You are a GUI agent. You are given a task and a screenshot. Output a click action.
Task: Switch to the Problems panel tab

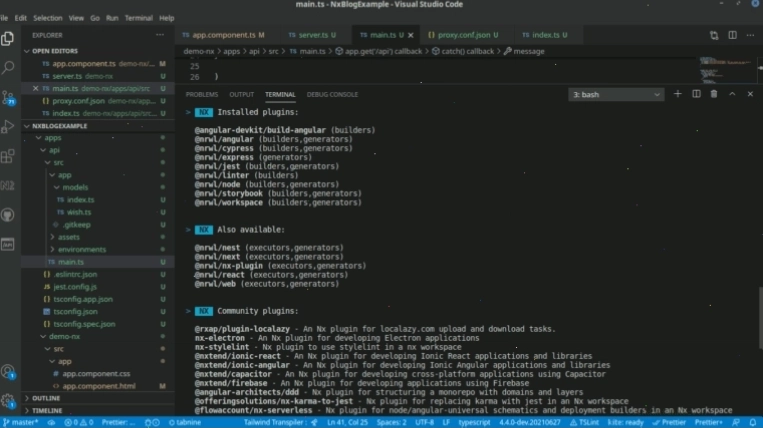(202, 94)
